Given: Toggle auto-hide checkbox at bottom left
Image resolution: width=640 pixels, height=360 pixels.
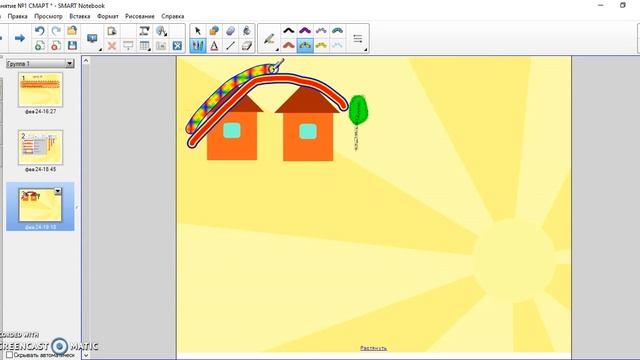Looking at the screenshot, I should click(9, 356).
